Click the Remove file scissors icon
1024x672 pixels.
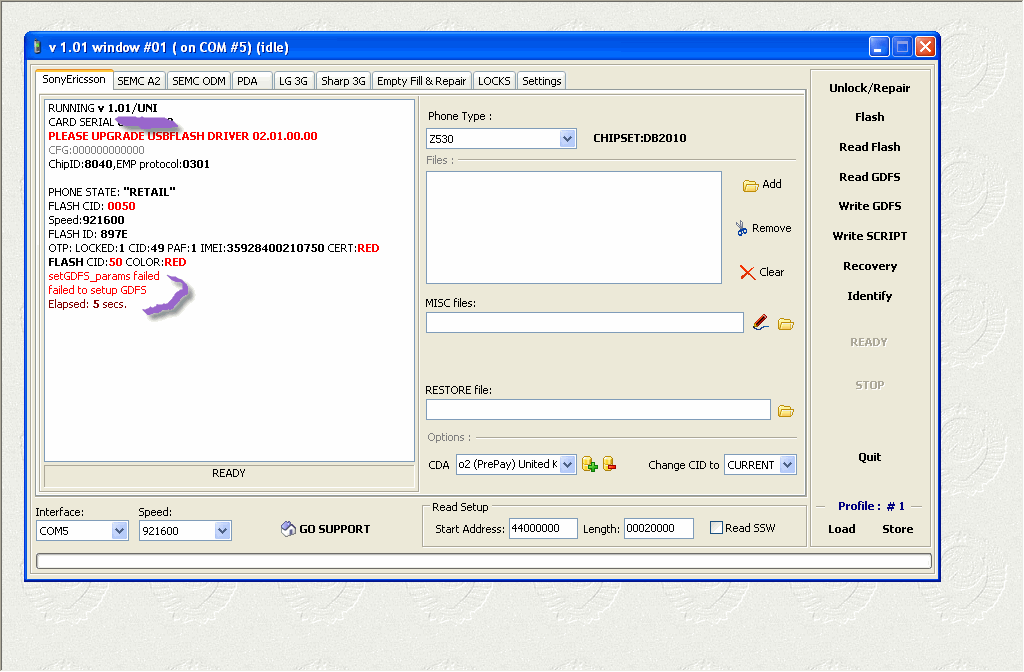tap(741, 229)
